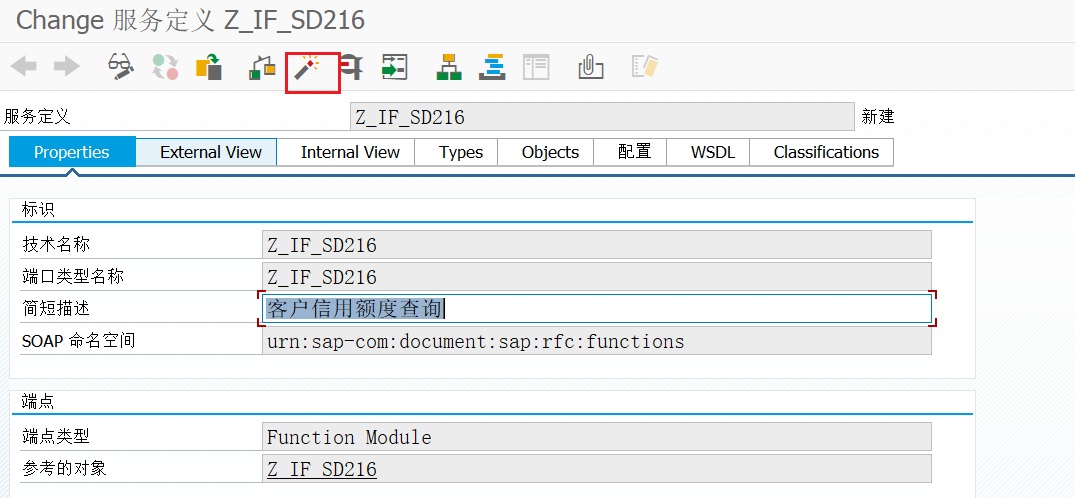This screenshot has height=498, width=1075.
Task: Click the forward arrow toolbar icon
Action: (67, 67)
